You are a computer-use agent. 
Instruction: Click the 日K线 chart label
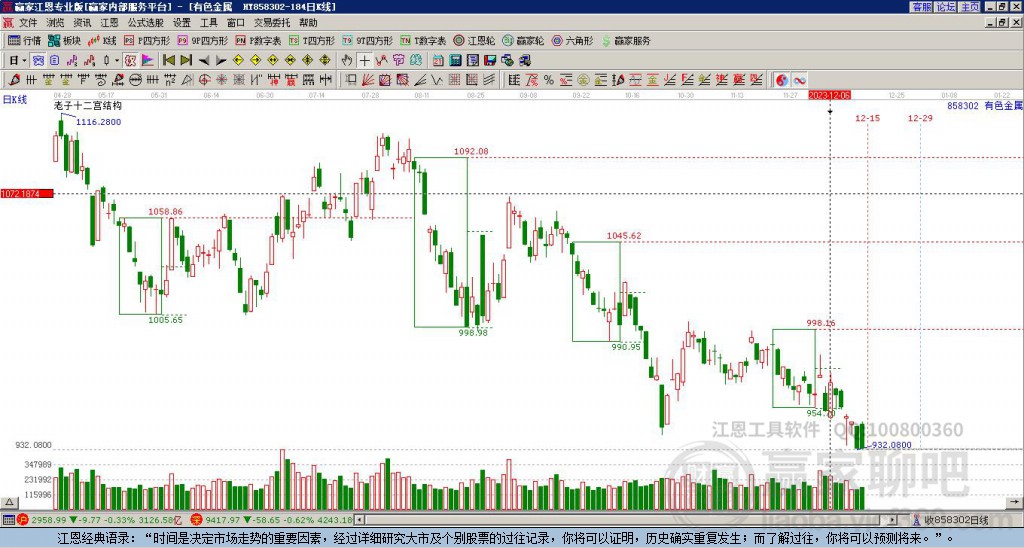point(14,100)
